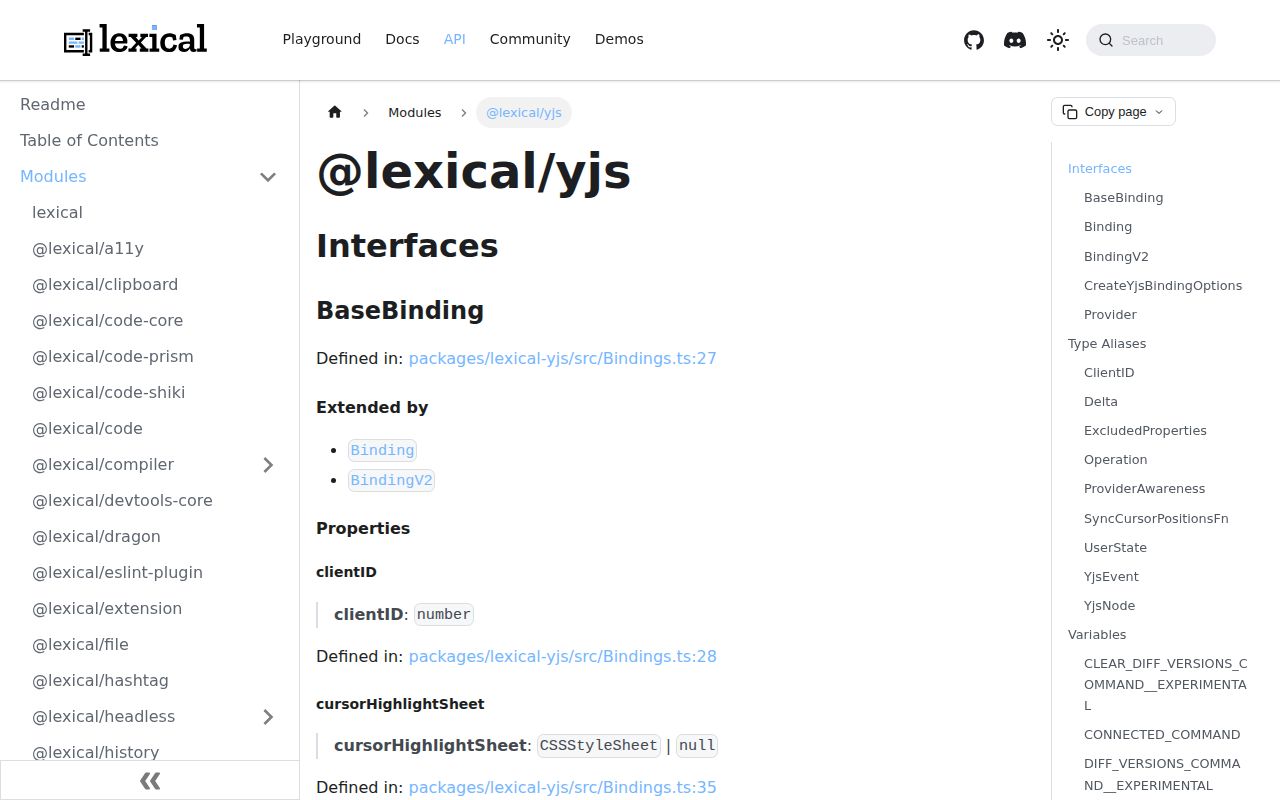
Task: Click the Lexical logo
Action: 135,40
